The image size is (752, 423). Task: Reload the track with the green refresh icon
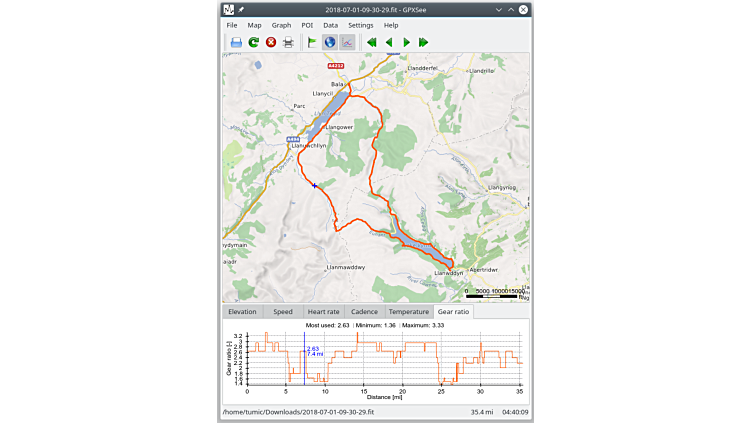[x=253, y=42]
